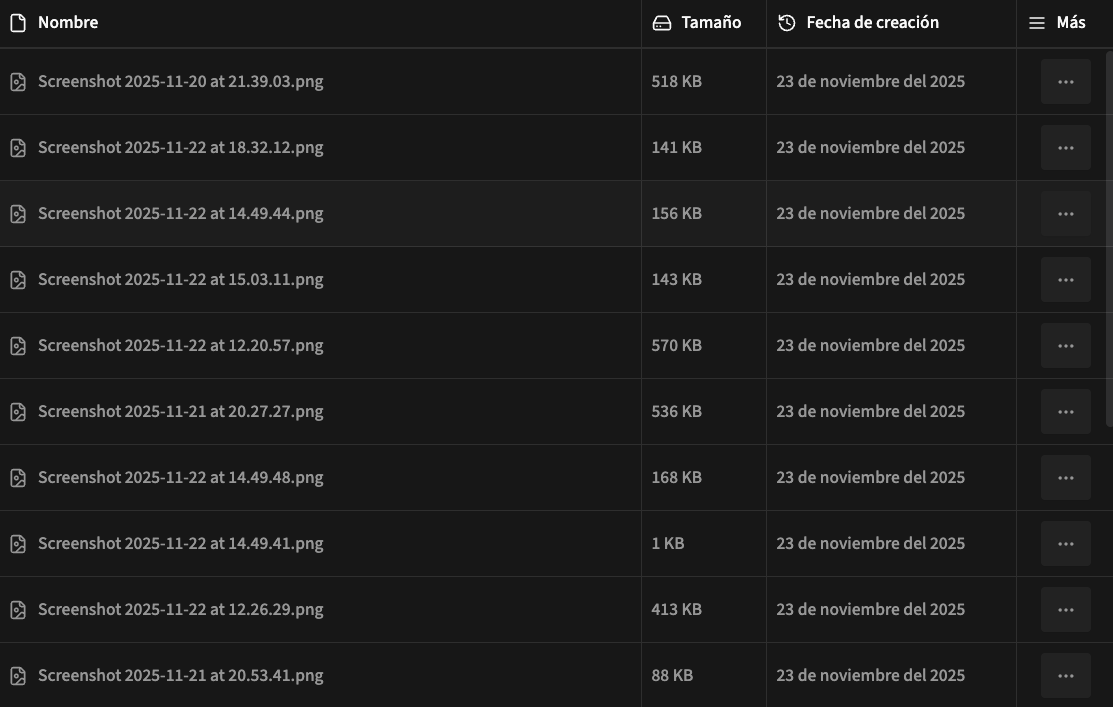The height and width of the screenshot is (707, 1113).
Task: Sort by Fecha de creación header
Action: point(872,23)
